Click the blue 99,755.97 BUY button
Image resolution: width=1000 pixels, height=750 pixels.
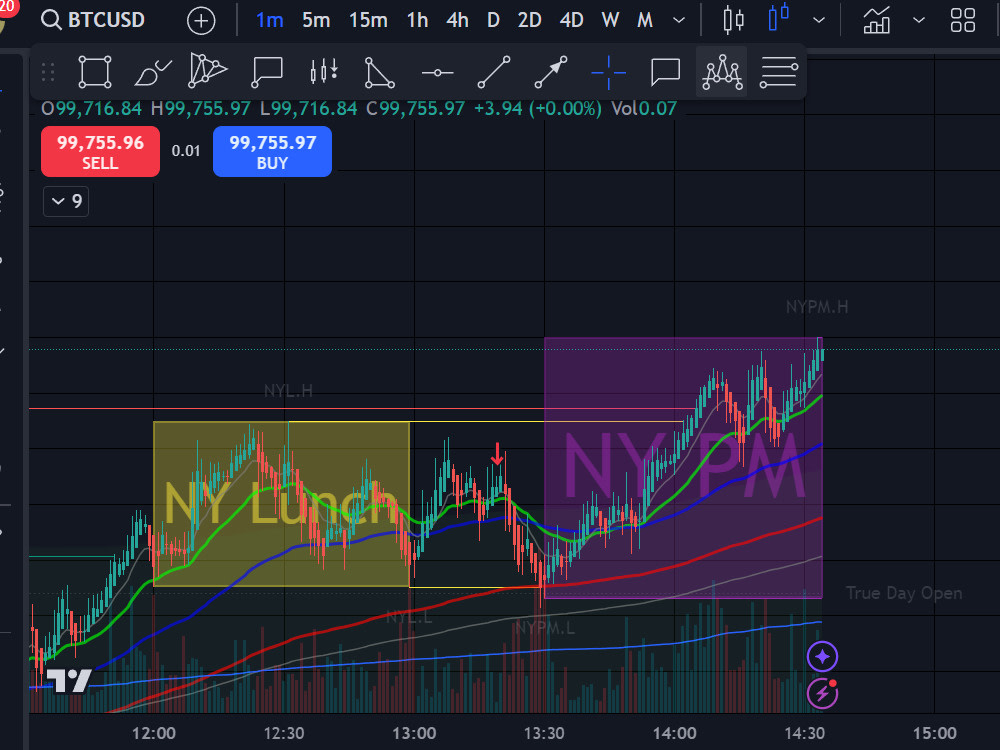[x=272, y=152]
